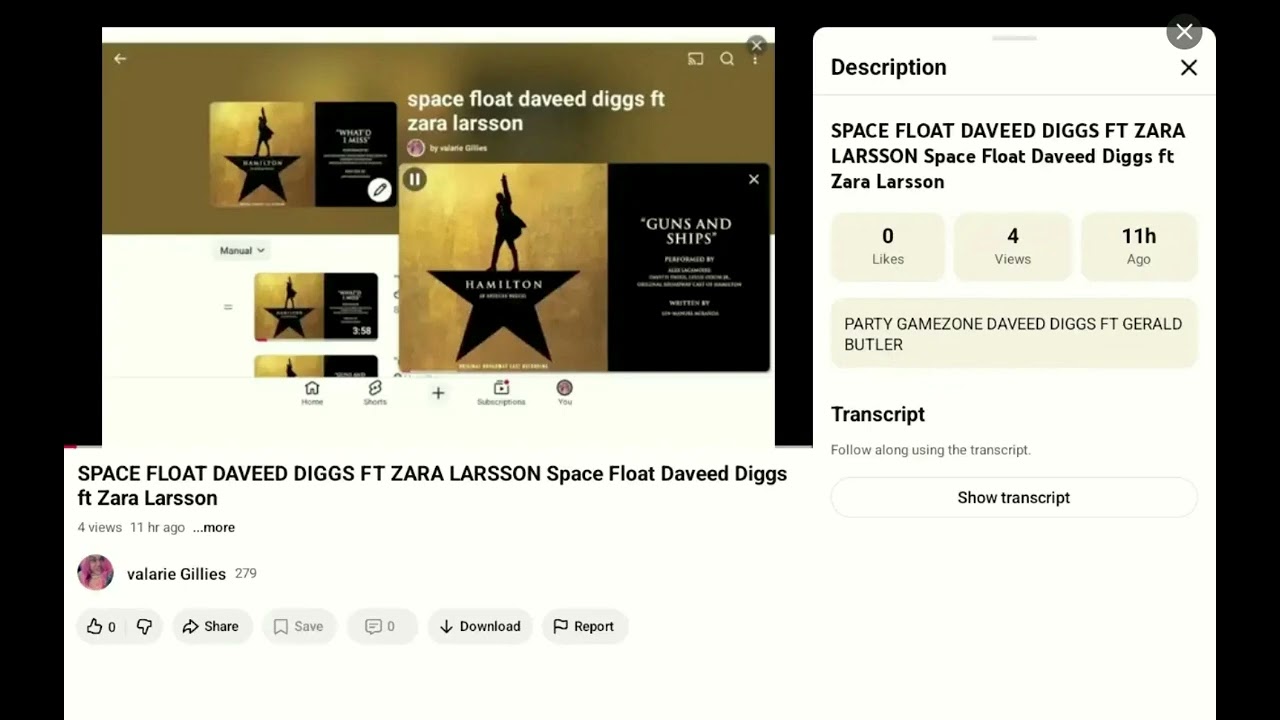Image resolution: width=1280 pixels, height=720 pixels.
Task: Click the subscriber count 279
Action: pyautogui.click(x=246, y=574)
